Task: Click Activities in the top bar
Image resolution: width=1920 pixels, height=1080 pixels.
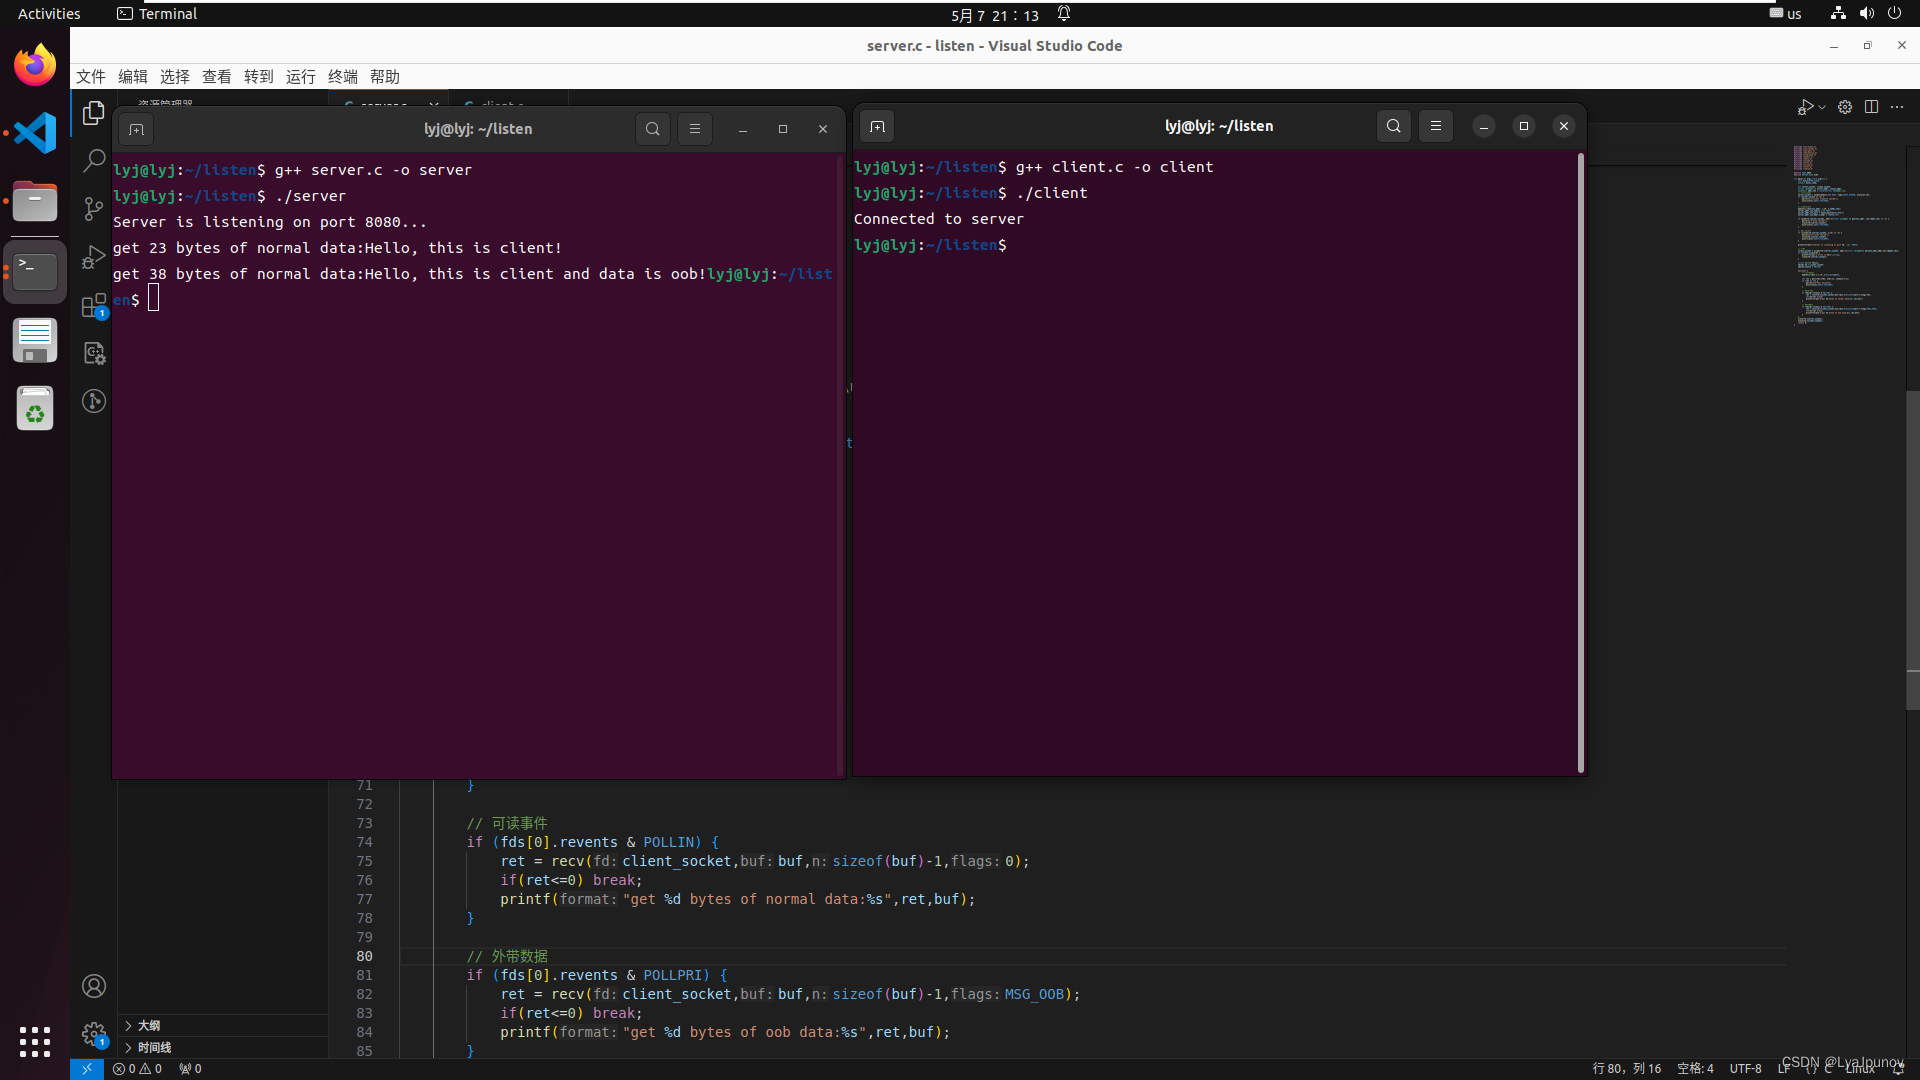Action: point(49,14)
